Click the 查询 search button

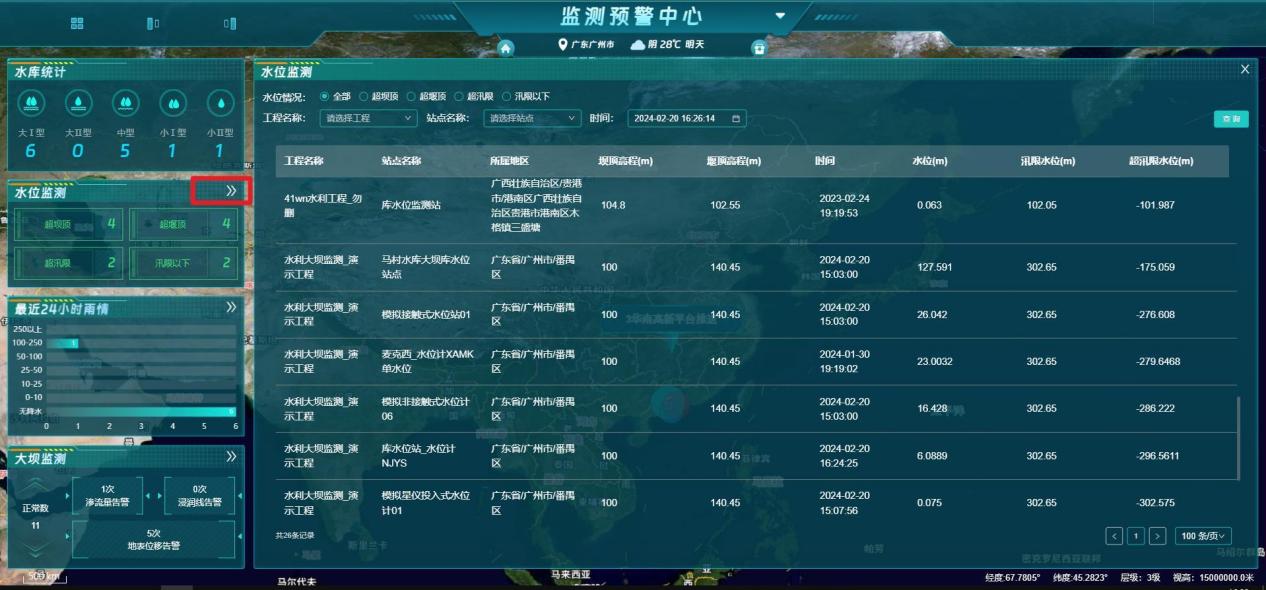(x=1231, y=119)
